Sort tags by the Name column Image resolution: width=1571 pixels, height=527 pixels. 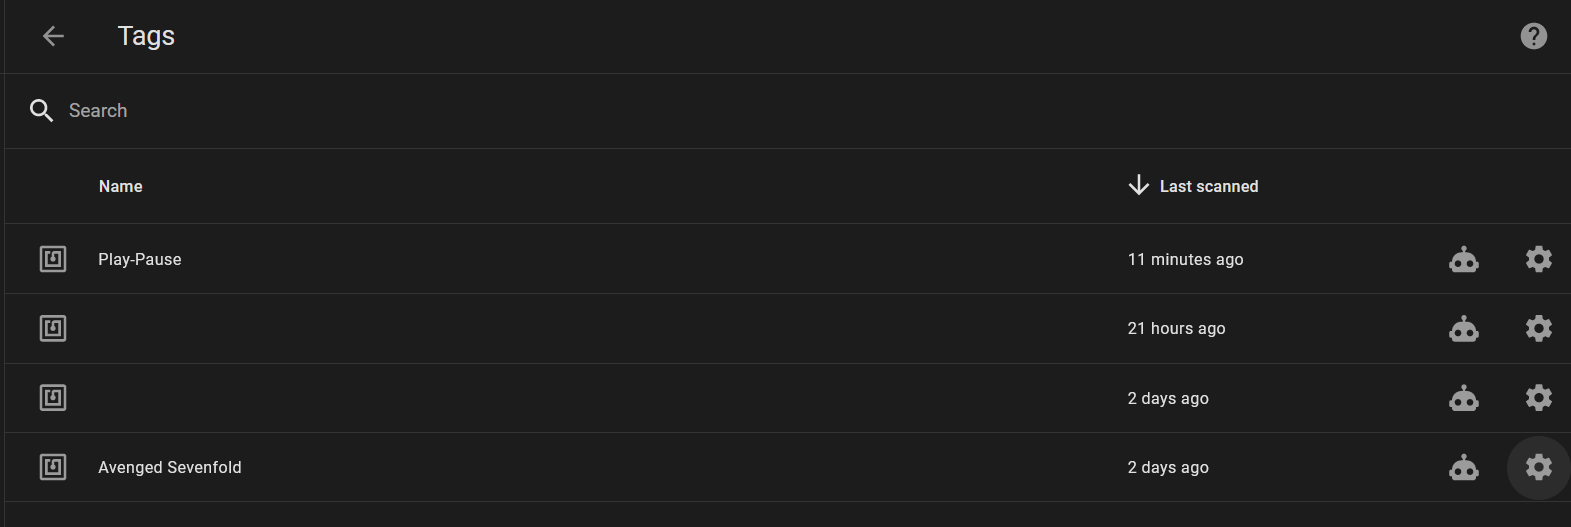click(x=120, y=186)
